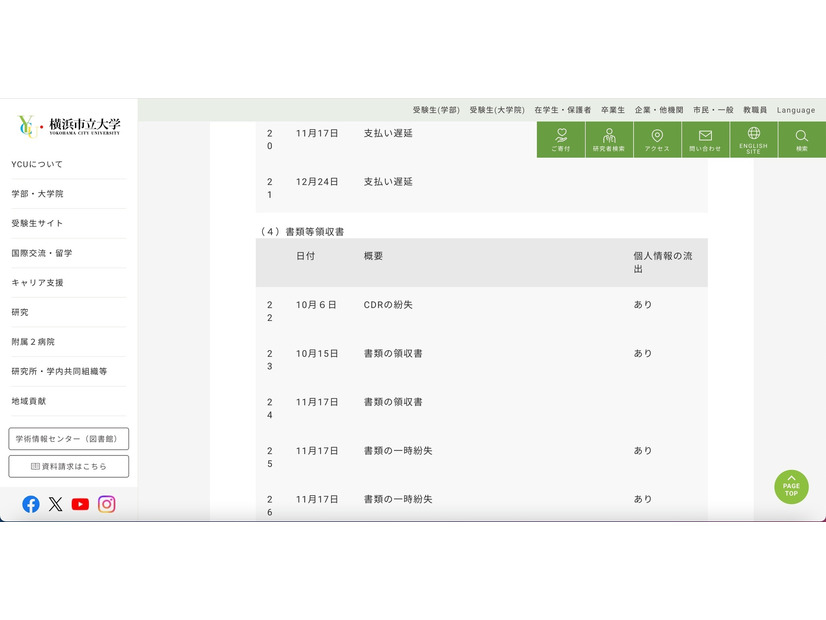Click the Facebook icon in sidebar
The height and width of the screenshot is (620, 826).
point(31,504)
